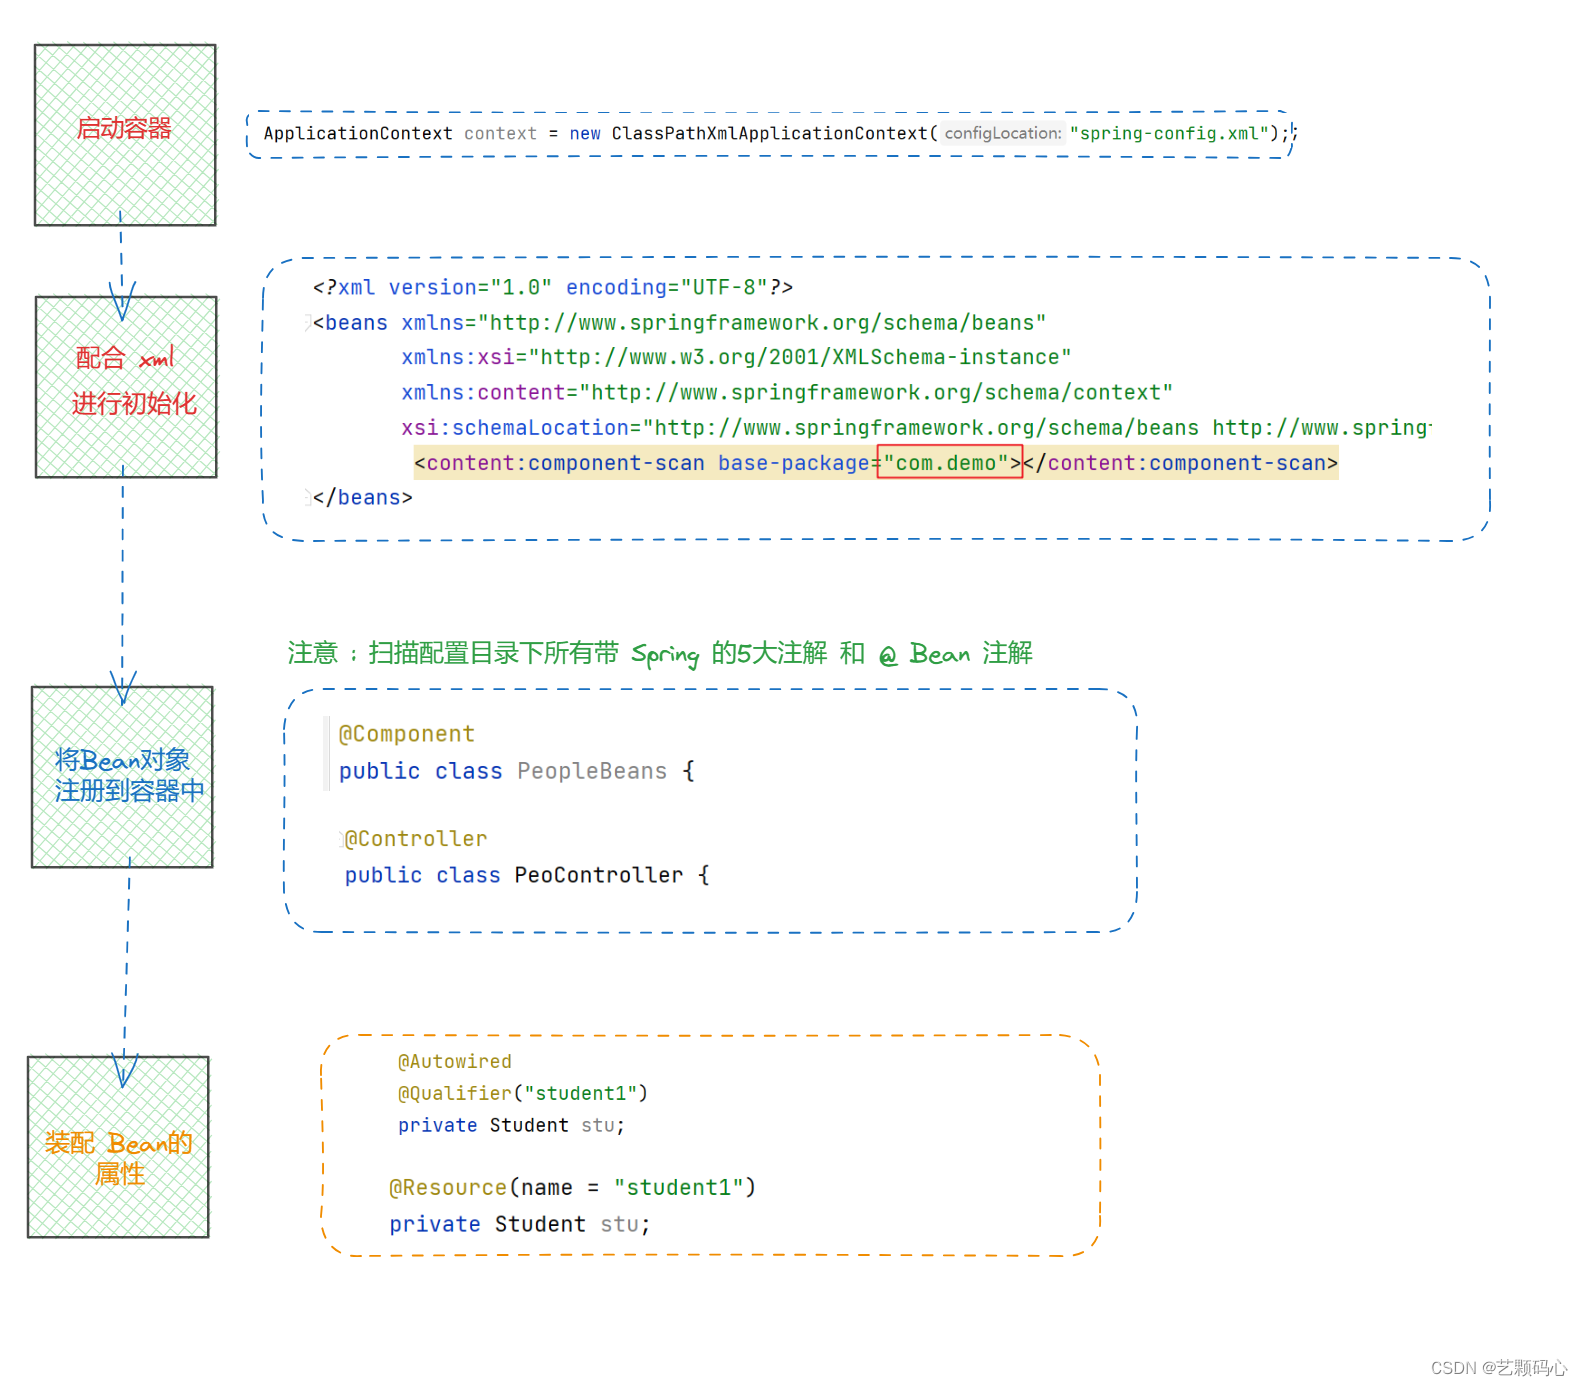Click the @Qualifier("student1") annotation
This screenshot has width=1583, height=1386.
523,1094
